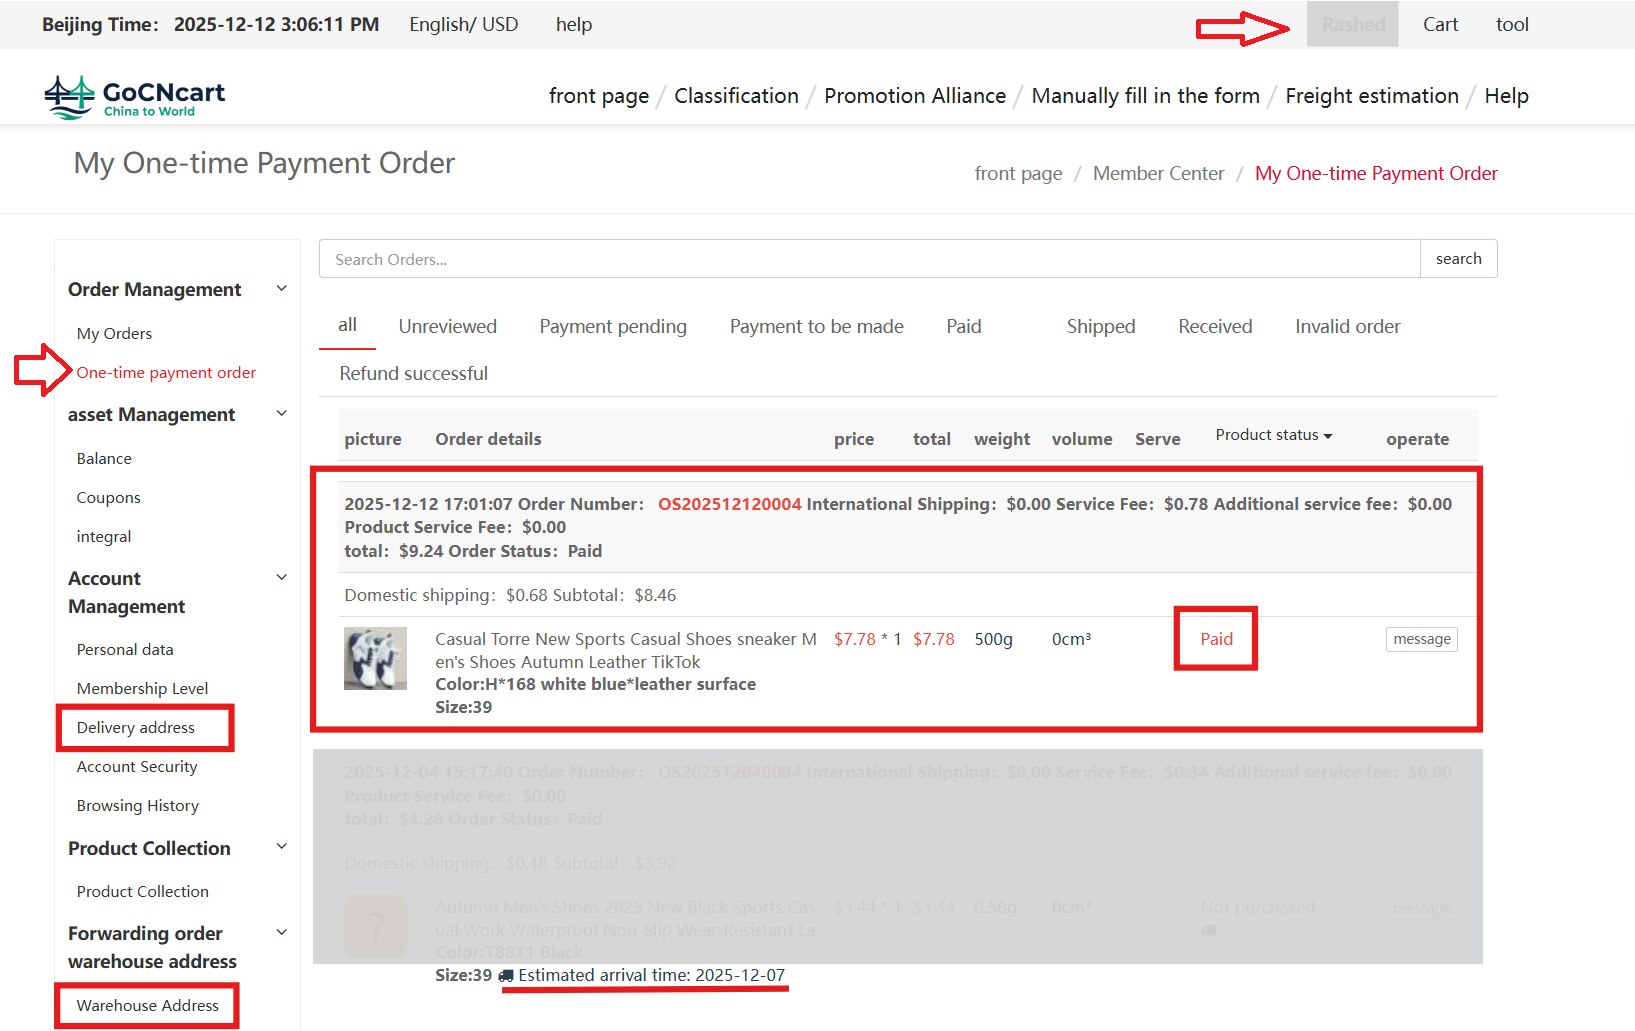
Task: Switch to the Paid tab
Action: click(x=963, y=326)
